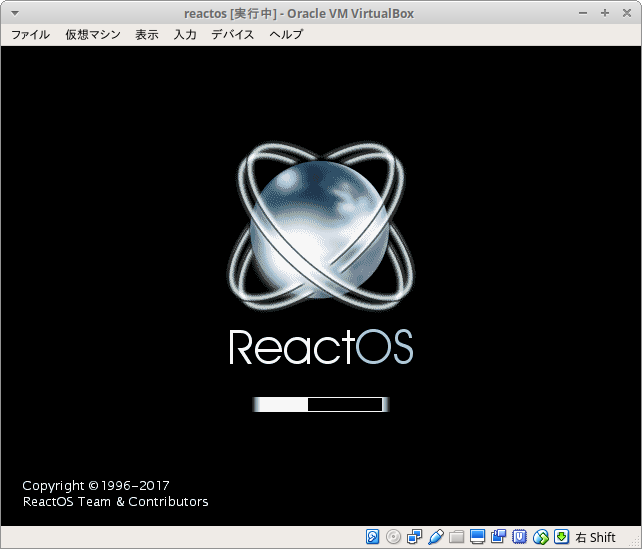This screenshot has width=642, height=549.
Task: Open the shared folders icon
Action: pyautogui.click(x=457, y=537)
